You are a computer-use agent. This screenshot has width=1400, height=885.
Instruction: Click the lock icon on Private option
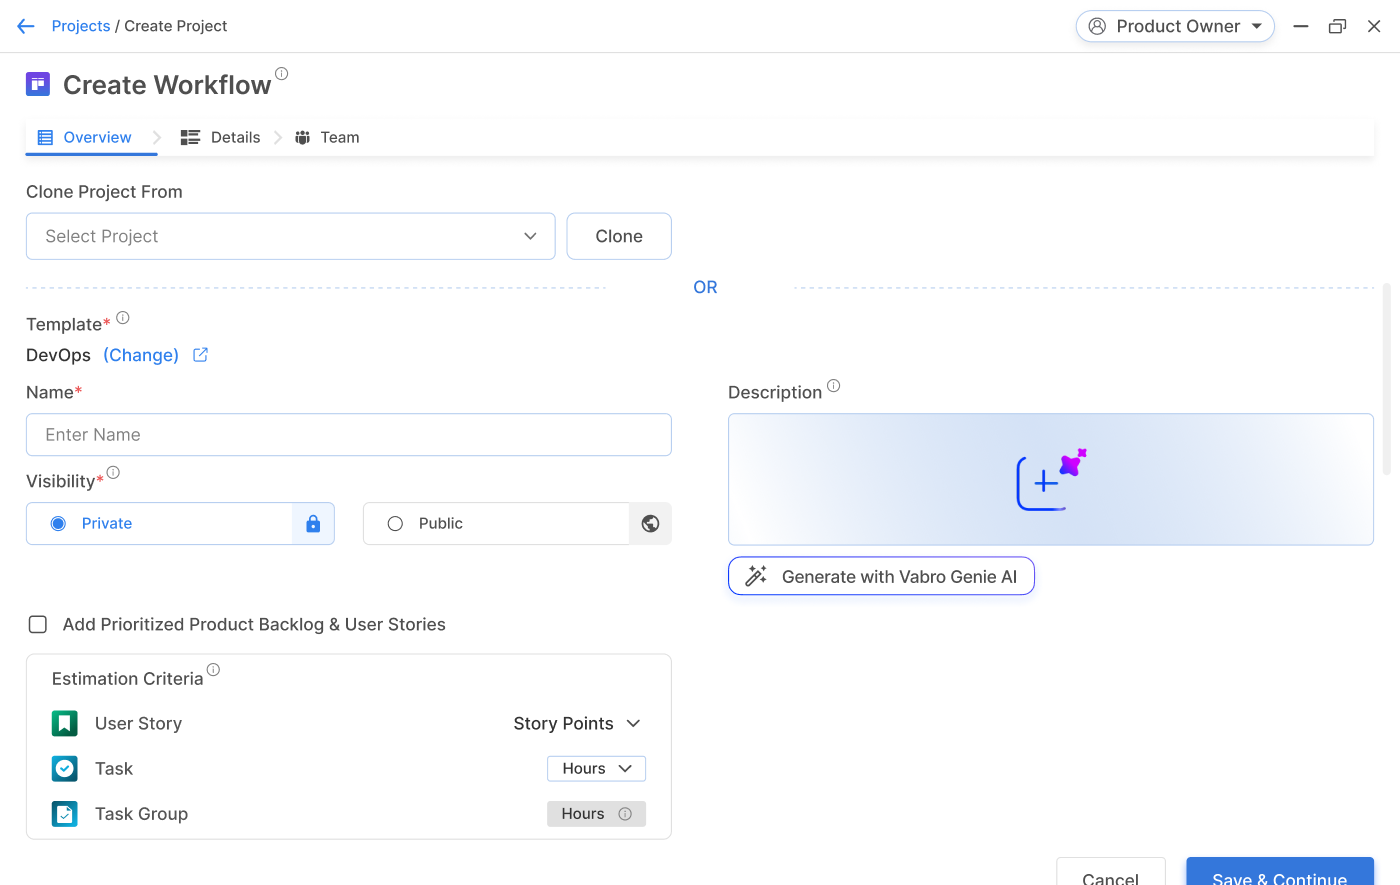click(x=313, y=524)
